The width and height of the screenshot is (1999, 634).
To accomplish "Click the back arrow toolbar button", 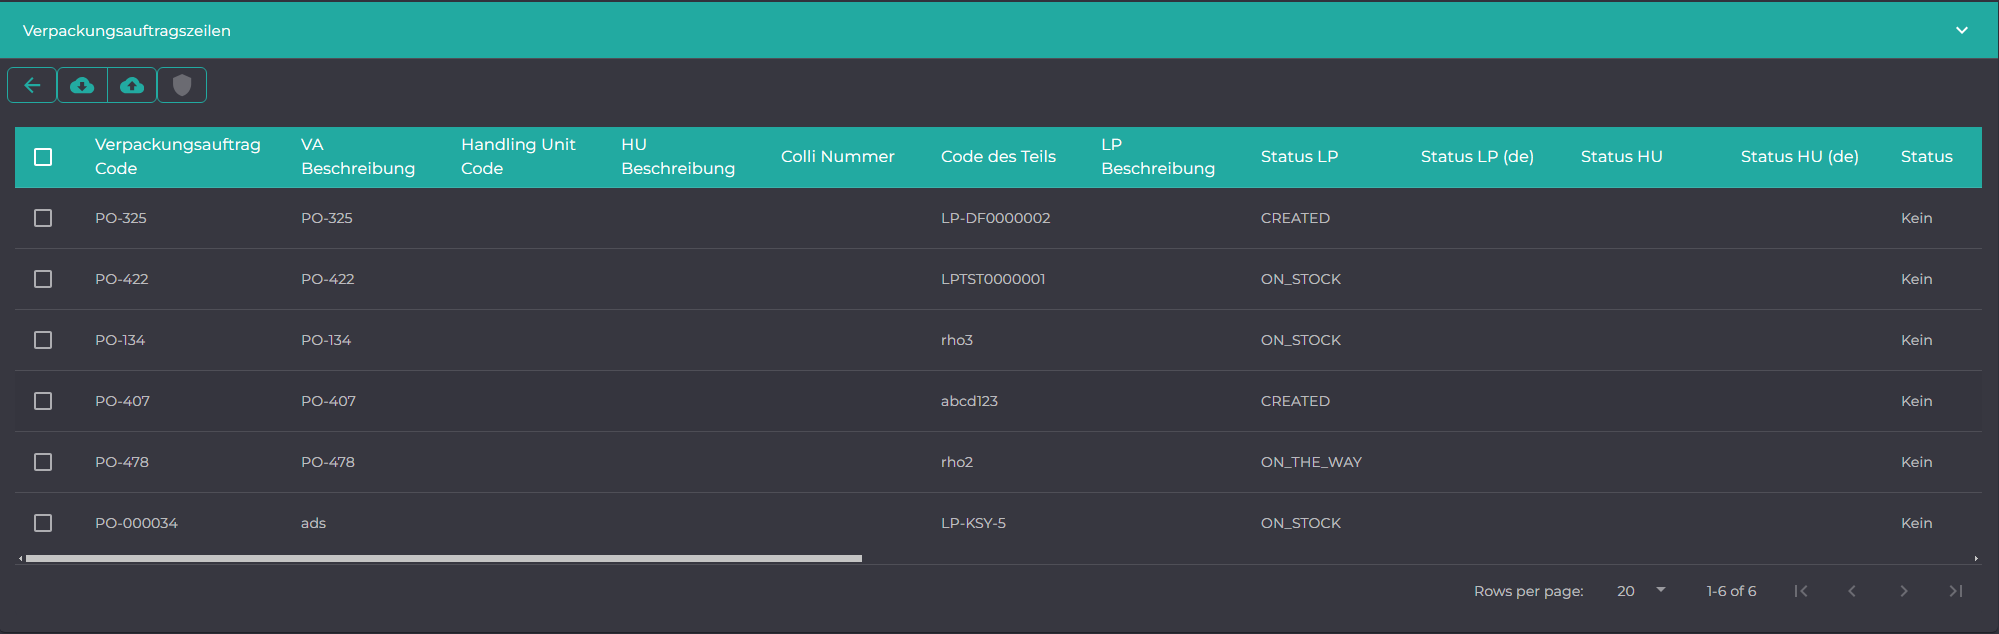I will pyautogui.click(x=32, y=85).
